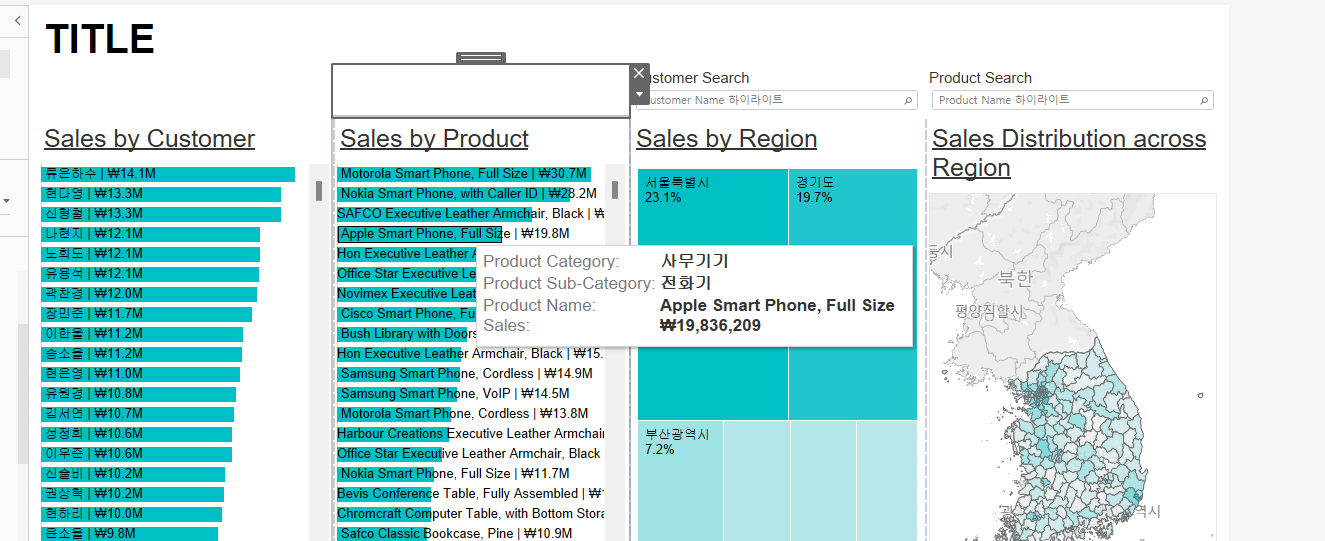
Task: Select the dashboard TITLE heading
Action: 100,39
